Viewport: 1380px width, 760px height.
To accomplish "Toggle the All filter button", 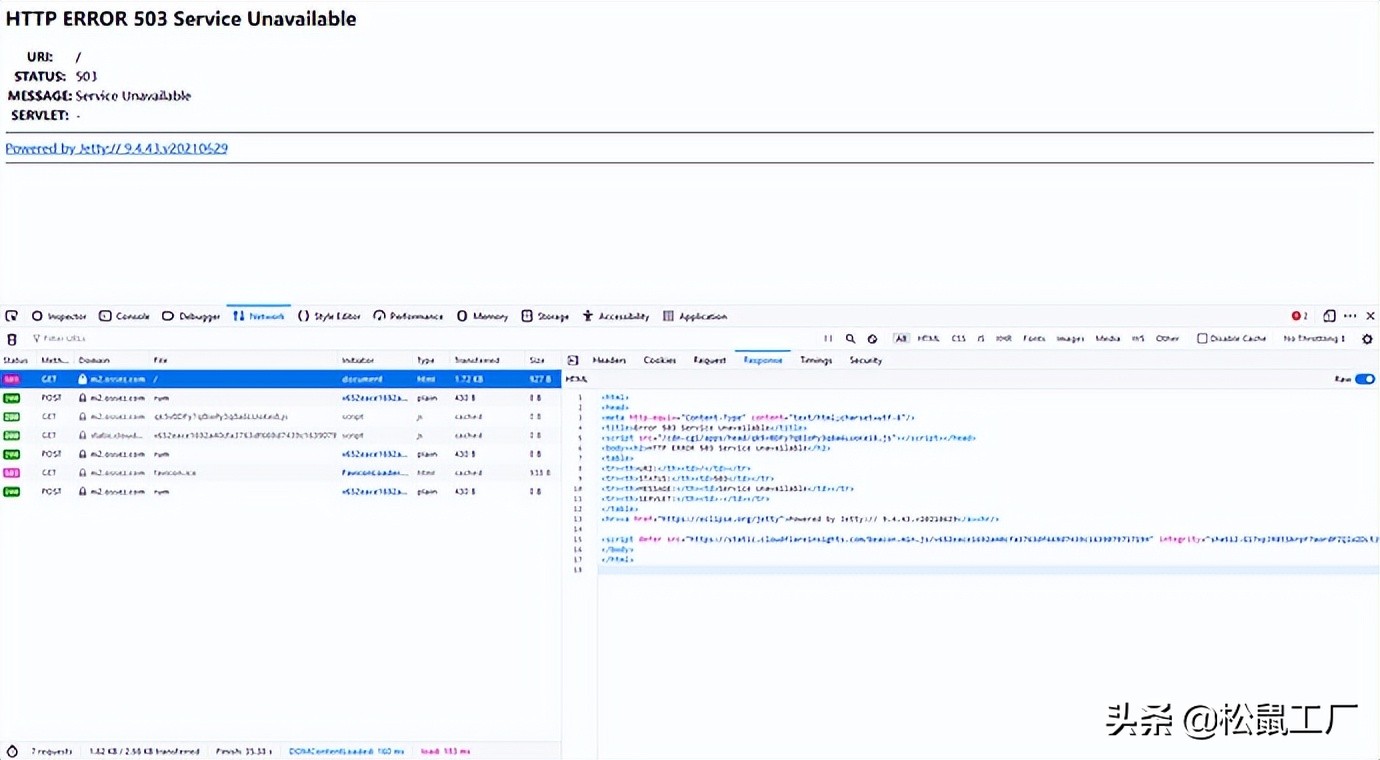I will [901, 339].
